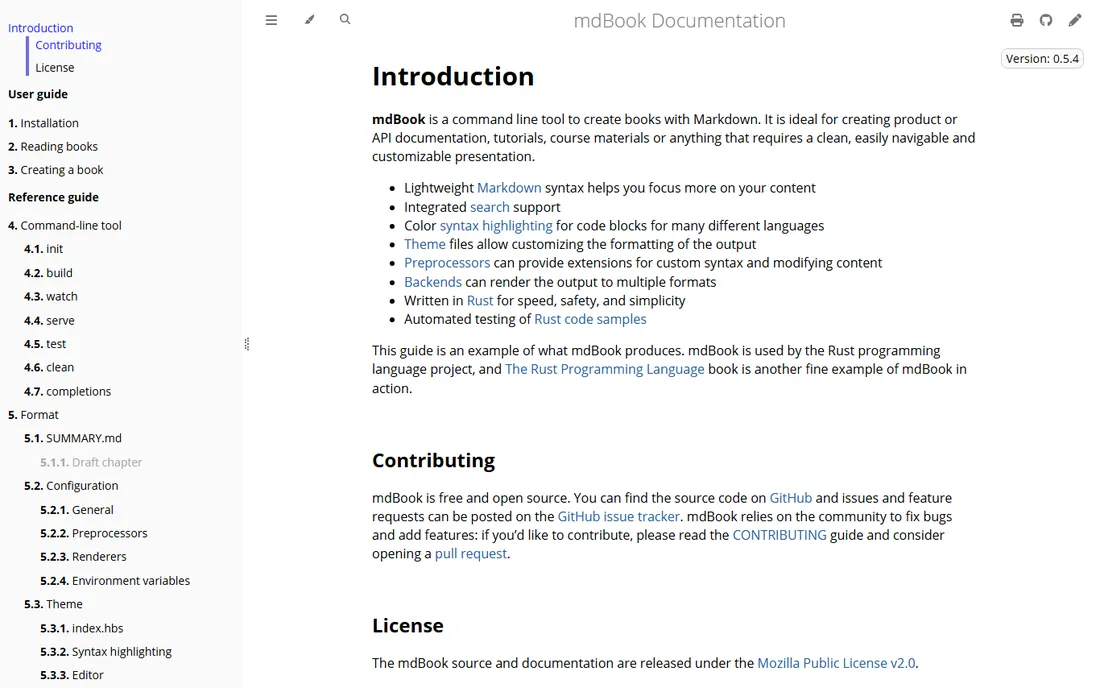Click the print book icon
Screen dimensions: 1100x688
[1017, 20]
